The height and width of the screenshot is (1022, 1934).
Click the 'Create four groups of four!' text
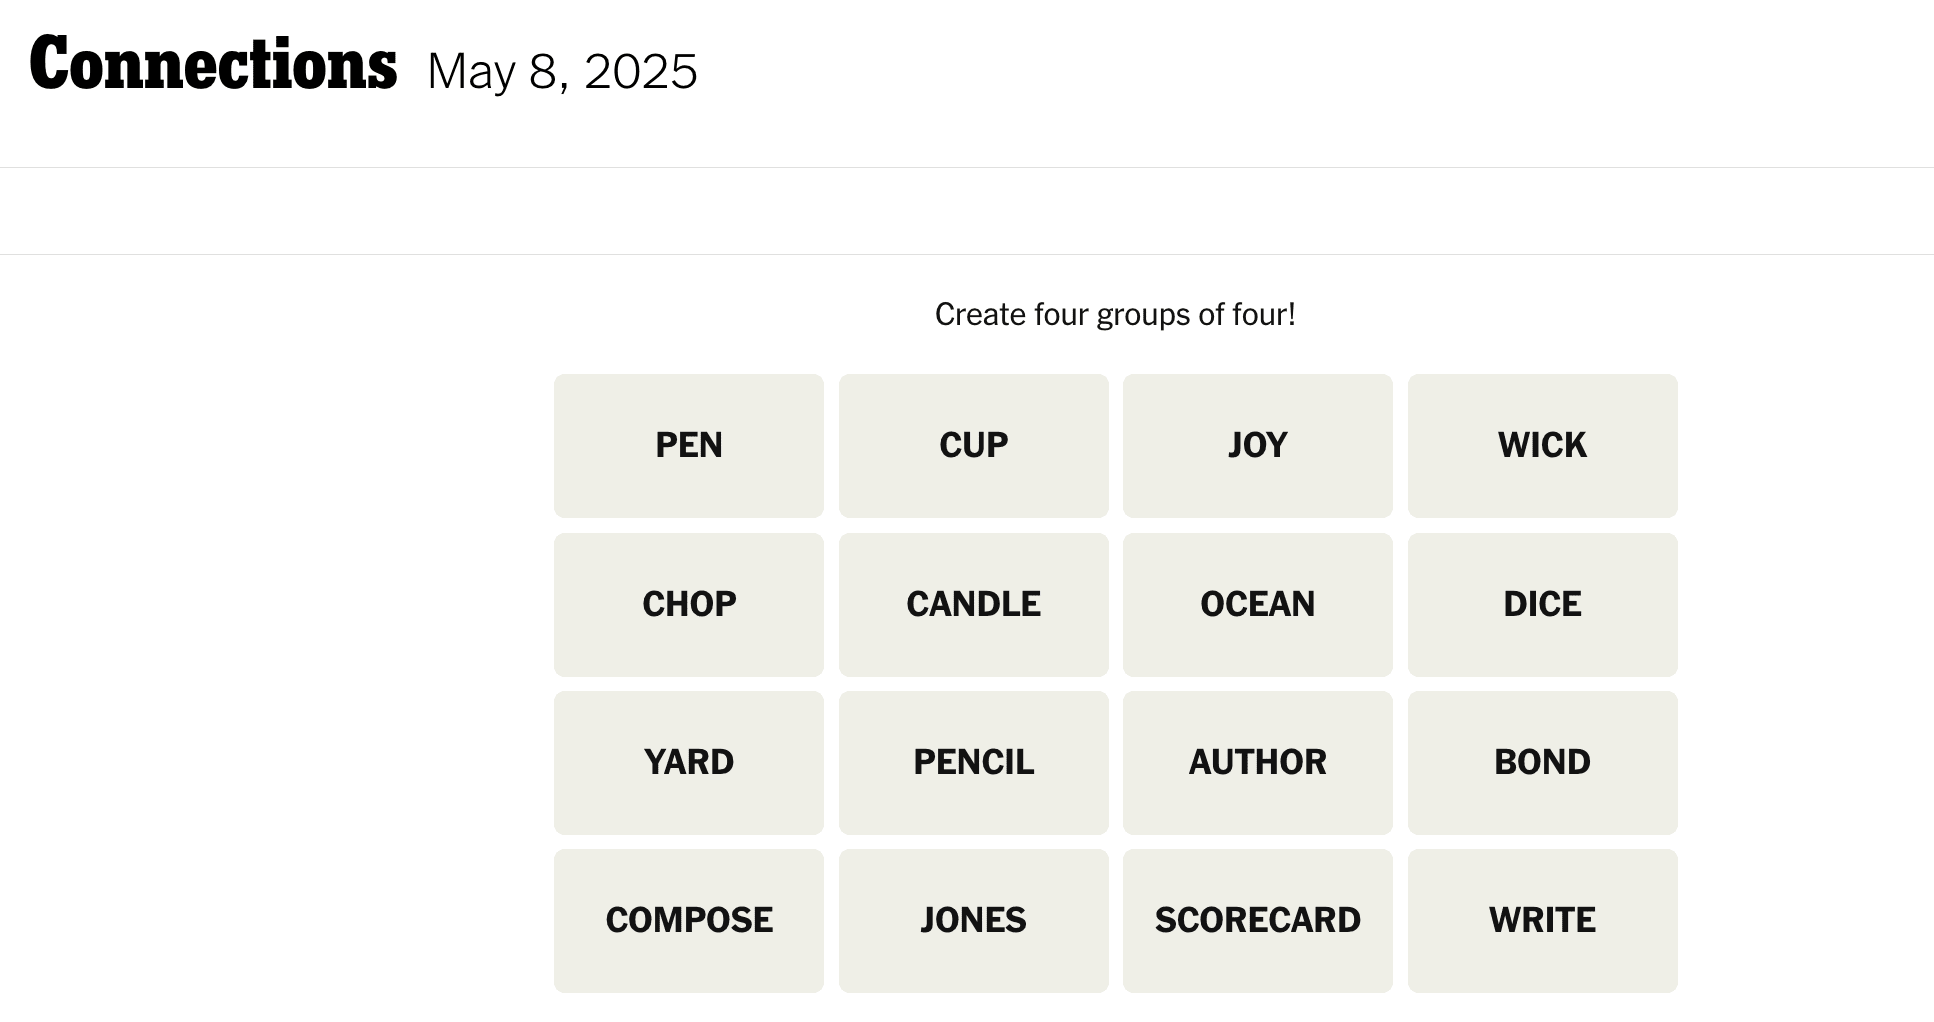(x=1115, y=315)
